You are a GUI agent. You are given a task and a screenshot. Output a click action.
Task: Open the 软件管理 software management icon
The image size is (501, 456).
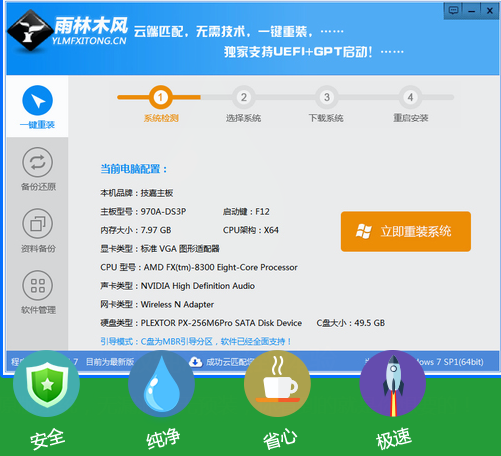click(x=37, y=285)
